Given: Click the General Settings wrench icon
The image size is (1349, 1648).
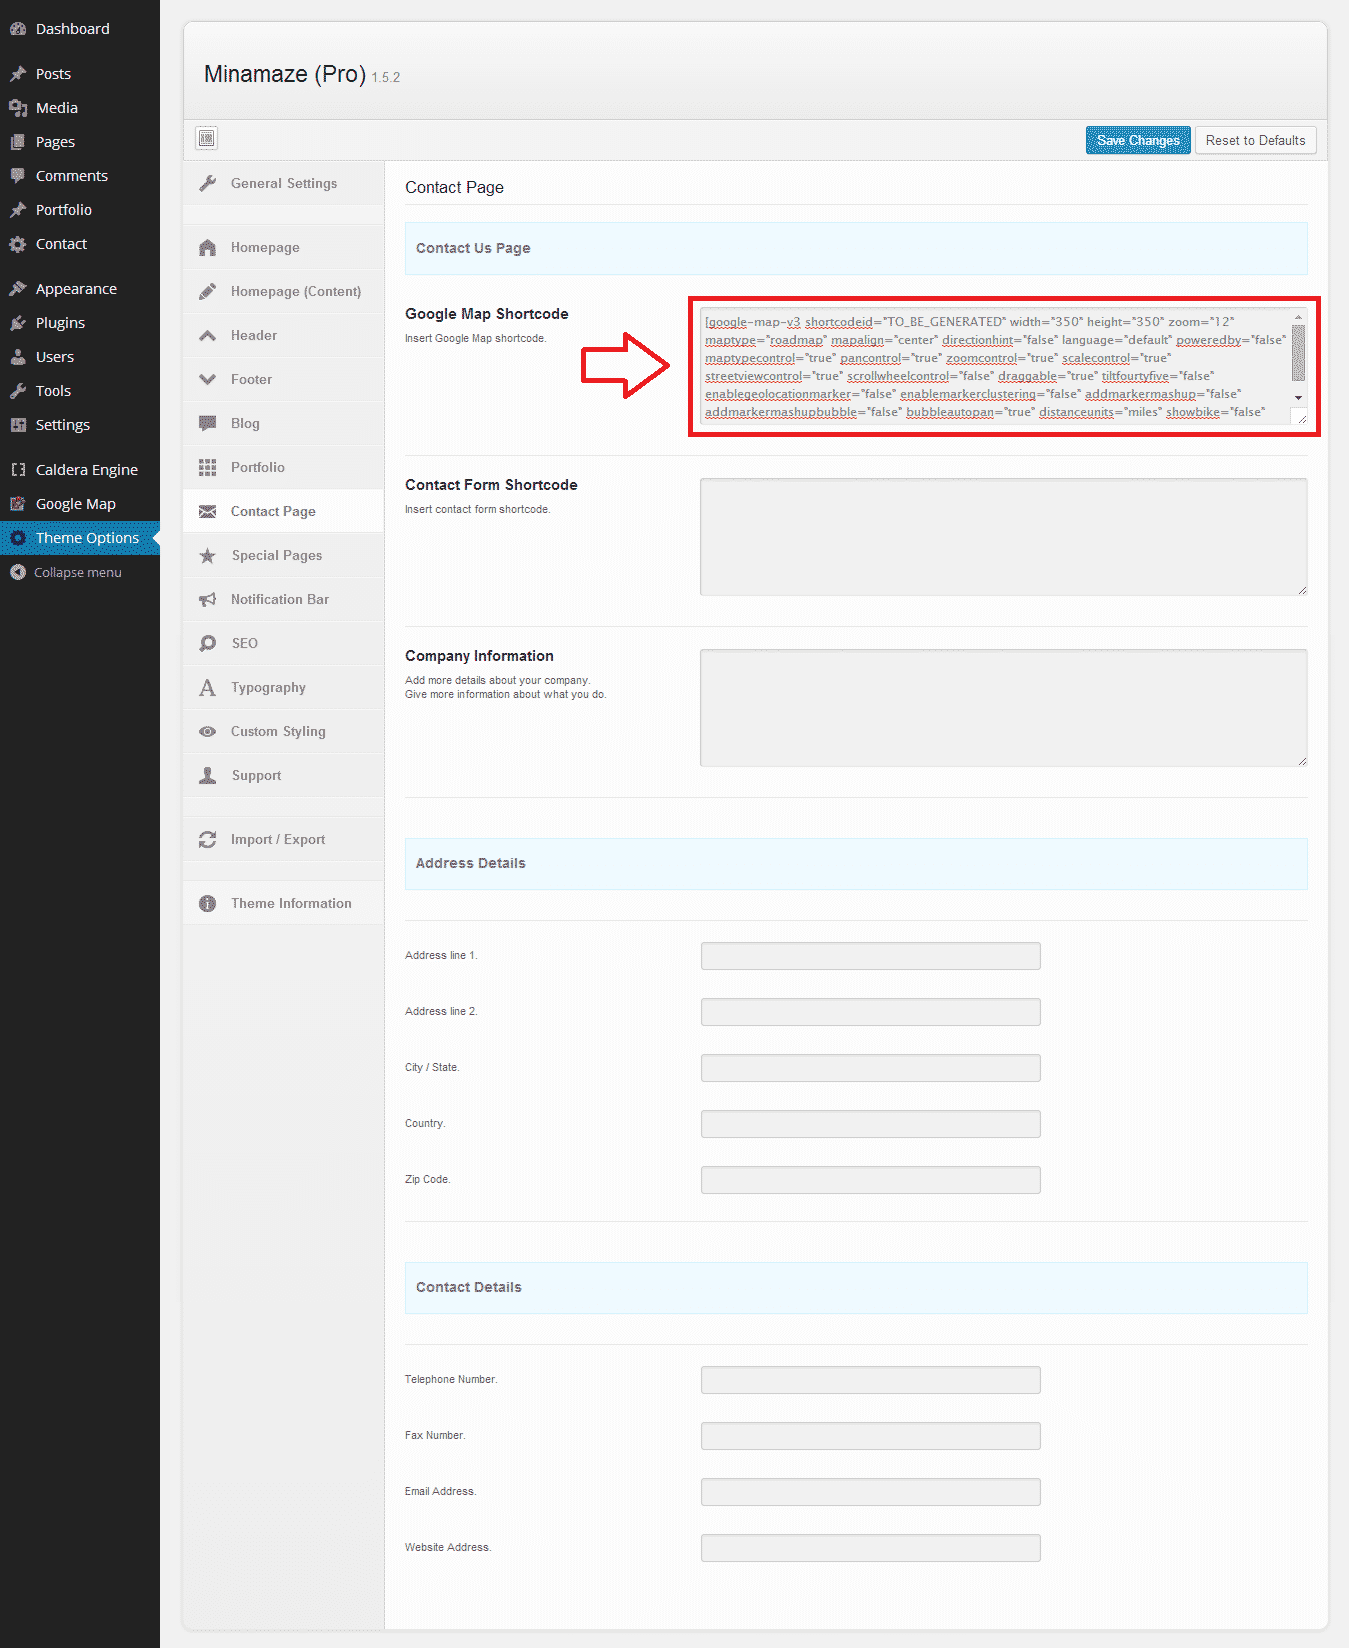Looking at the screenshot, I should [x=208, y=183].
